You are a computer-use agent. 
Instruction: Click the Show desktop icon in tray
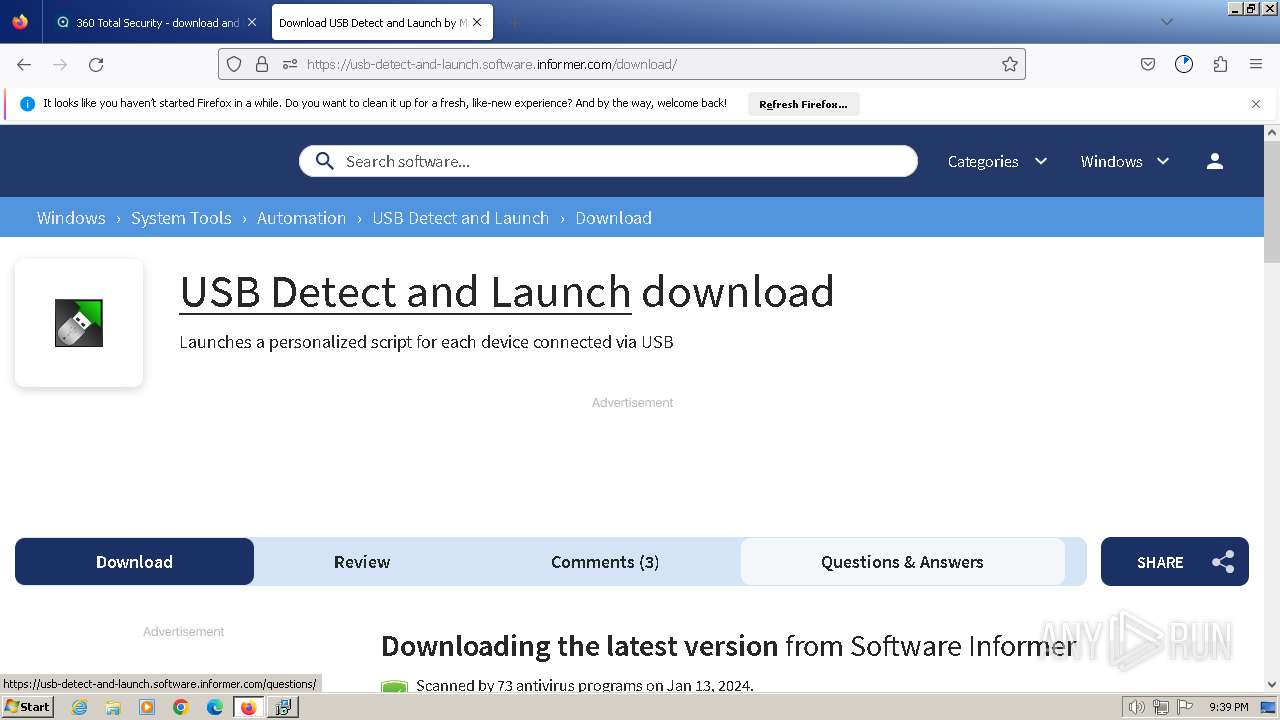point(1269,707)
